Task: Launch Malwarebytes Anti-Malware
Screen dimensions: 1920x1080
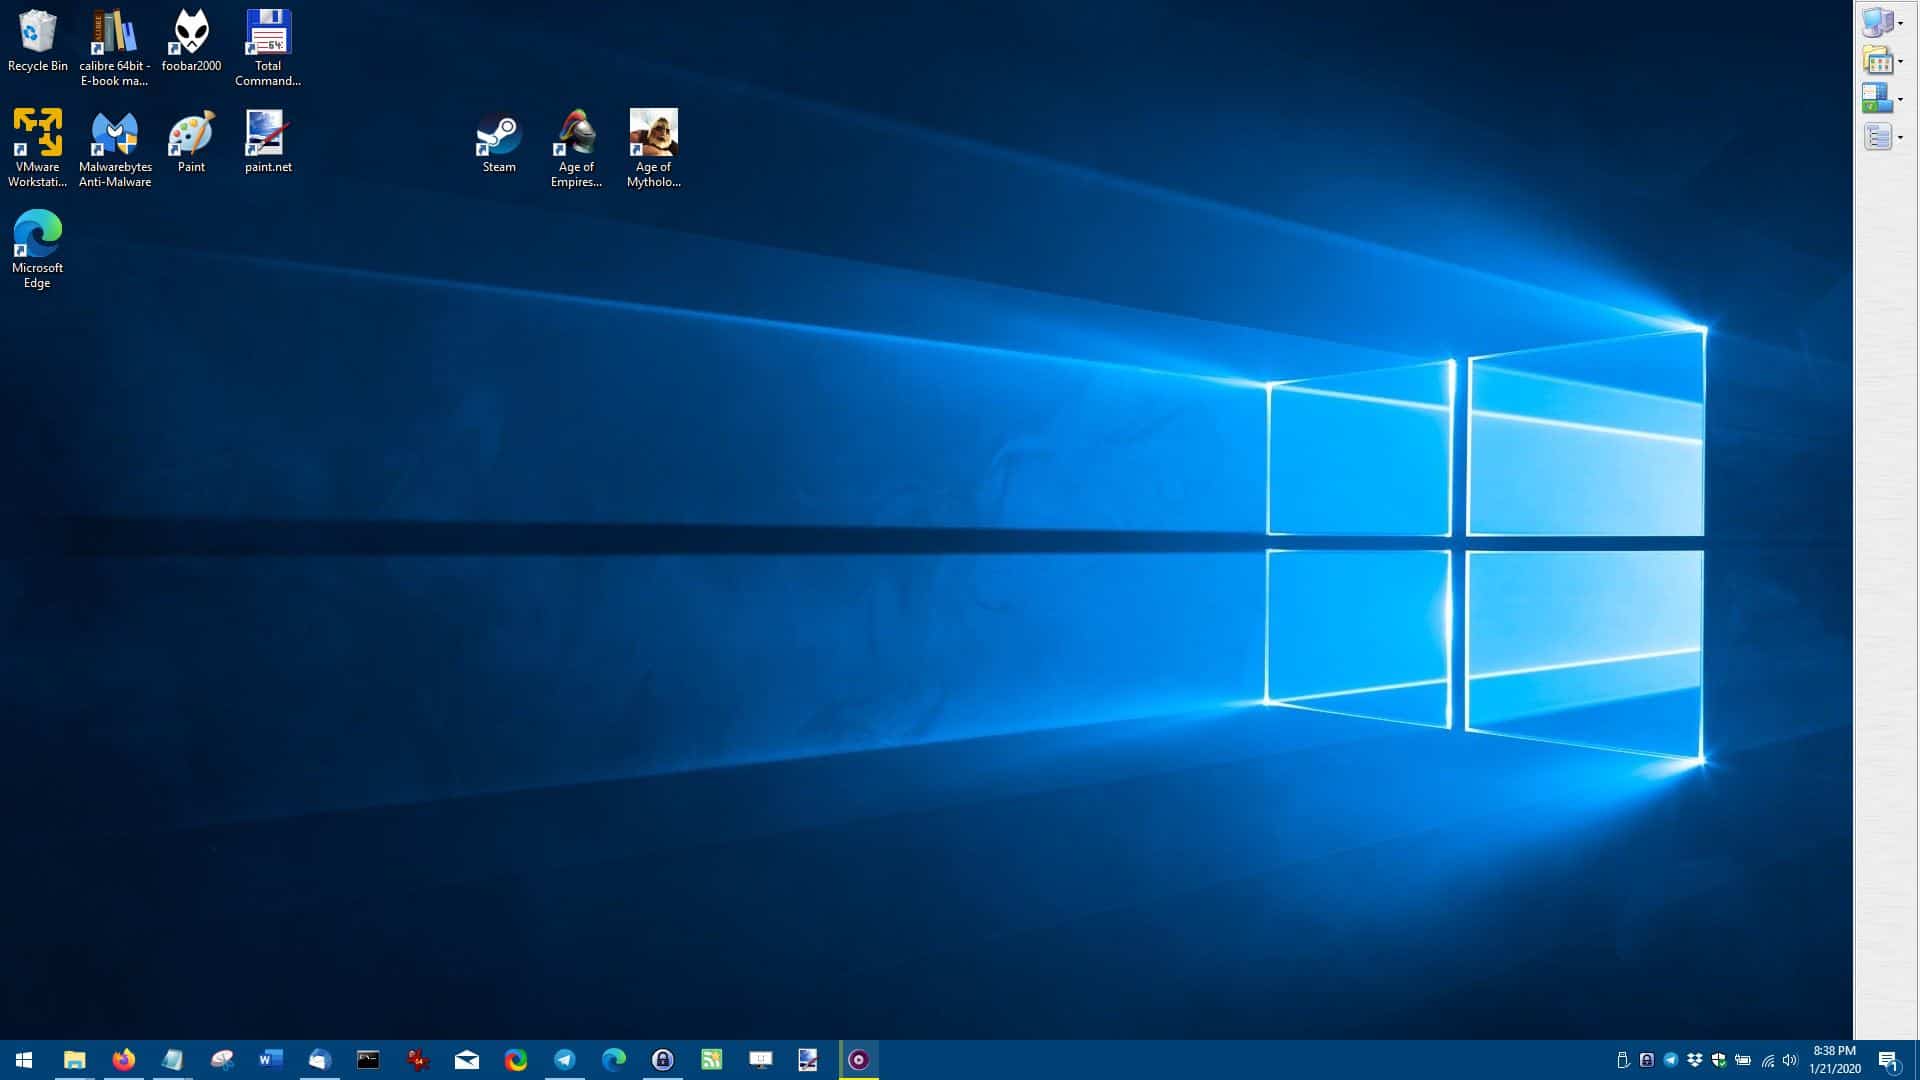Action: (x=114, y=130)
